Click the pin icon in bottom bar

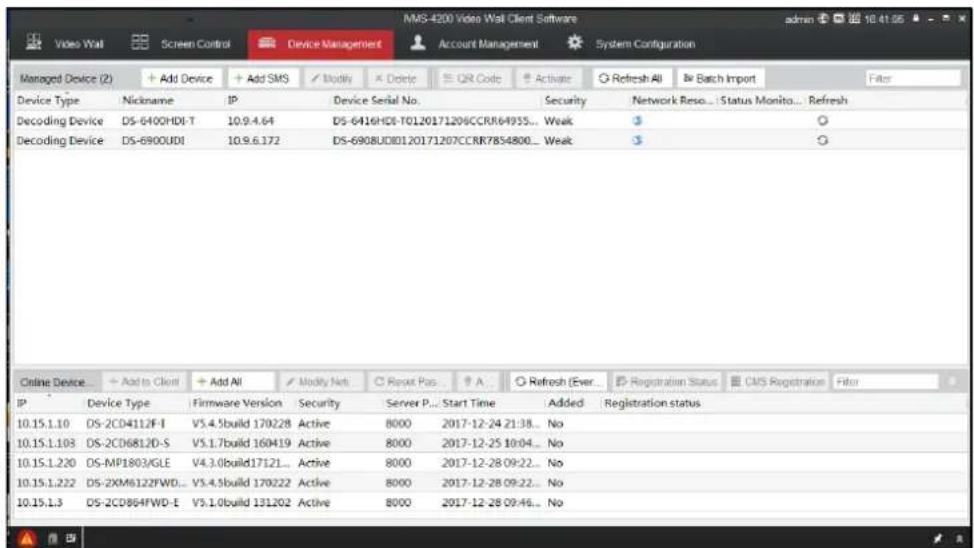[x=937, y=539]
